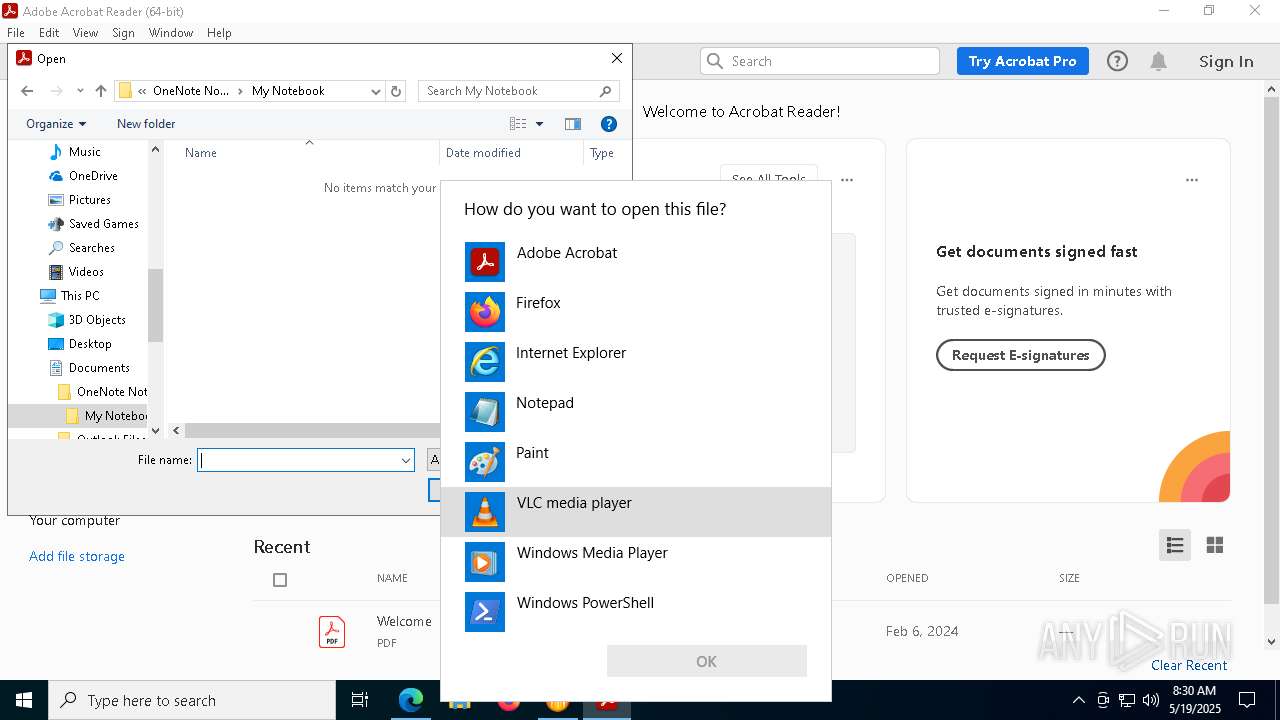Viewport: 1280px width, 720px height.
Task: Open the View menu
Action: point(85,33)
